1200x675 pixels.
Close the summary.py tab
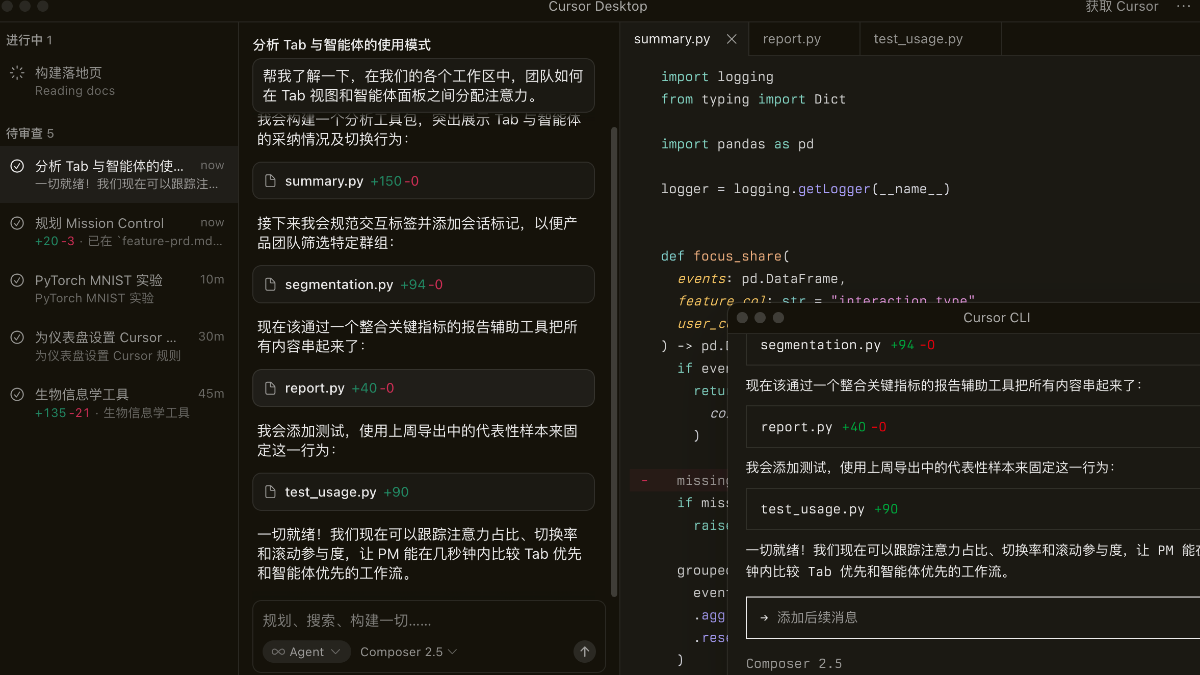(x=731, y=39)
